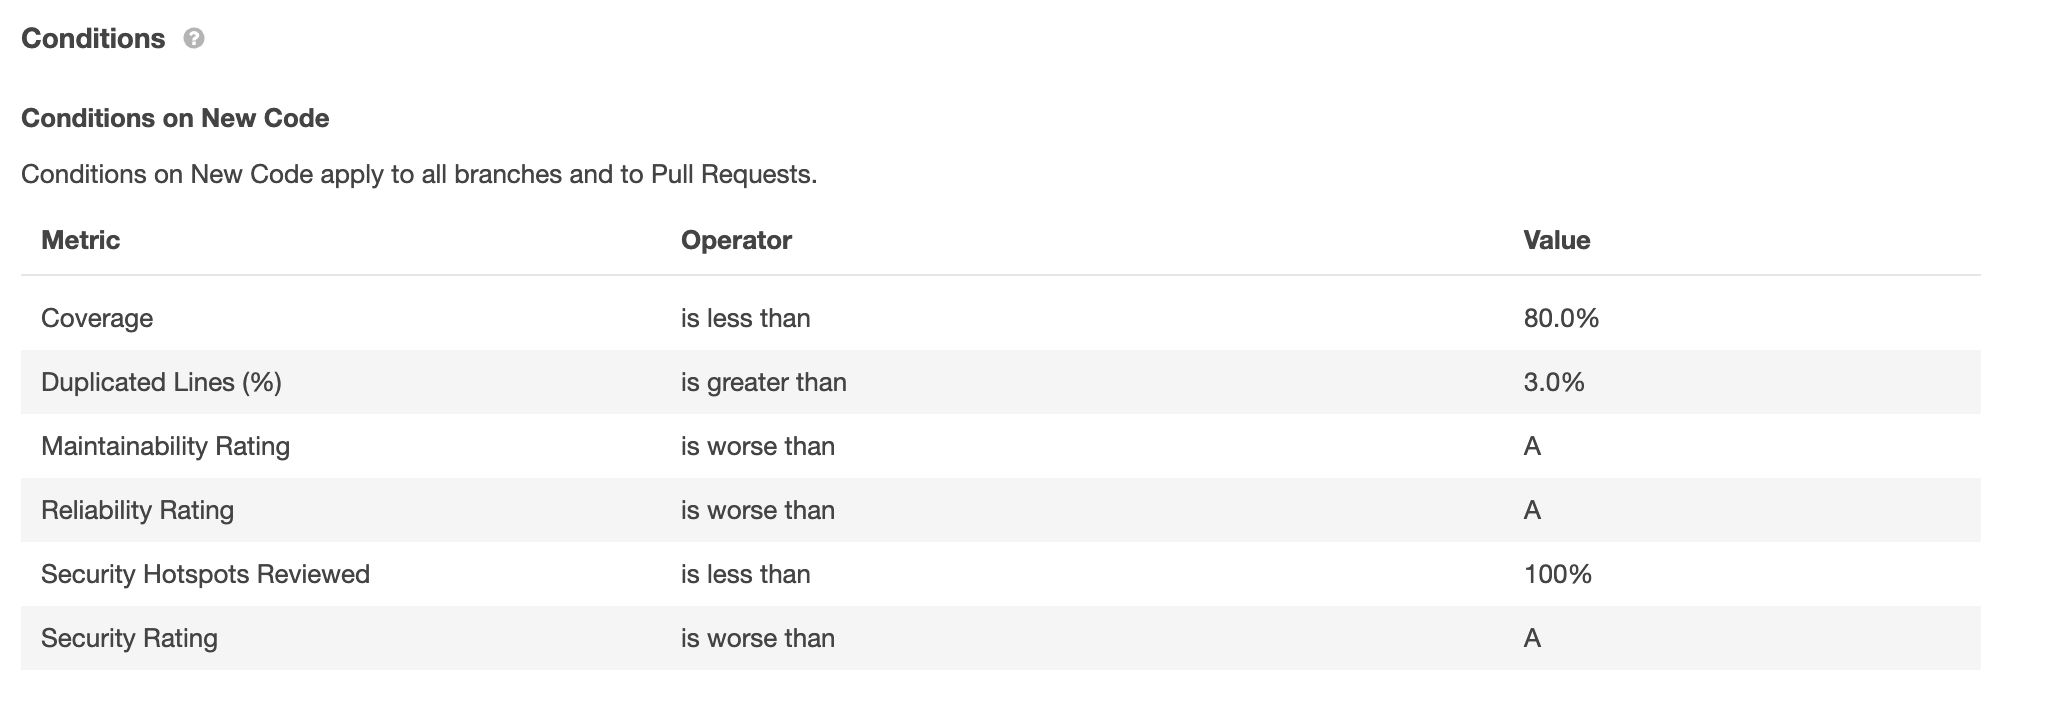Select the Coverage metric row
This screenshot has height=716, width=2054.
click(97, 318)
